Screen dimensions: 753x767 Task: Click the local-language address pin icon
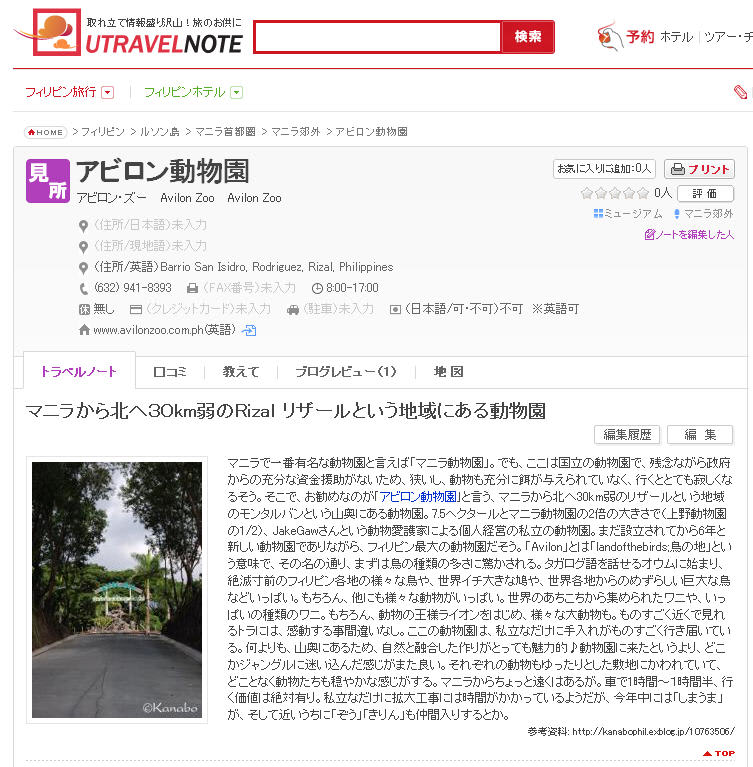(x=84, y=247)
